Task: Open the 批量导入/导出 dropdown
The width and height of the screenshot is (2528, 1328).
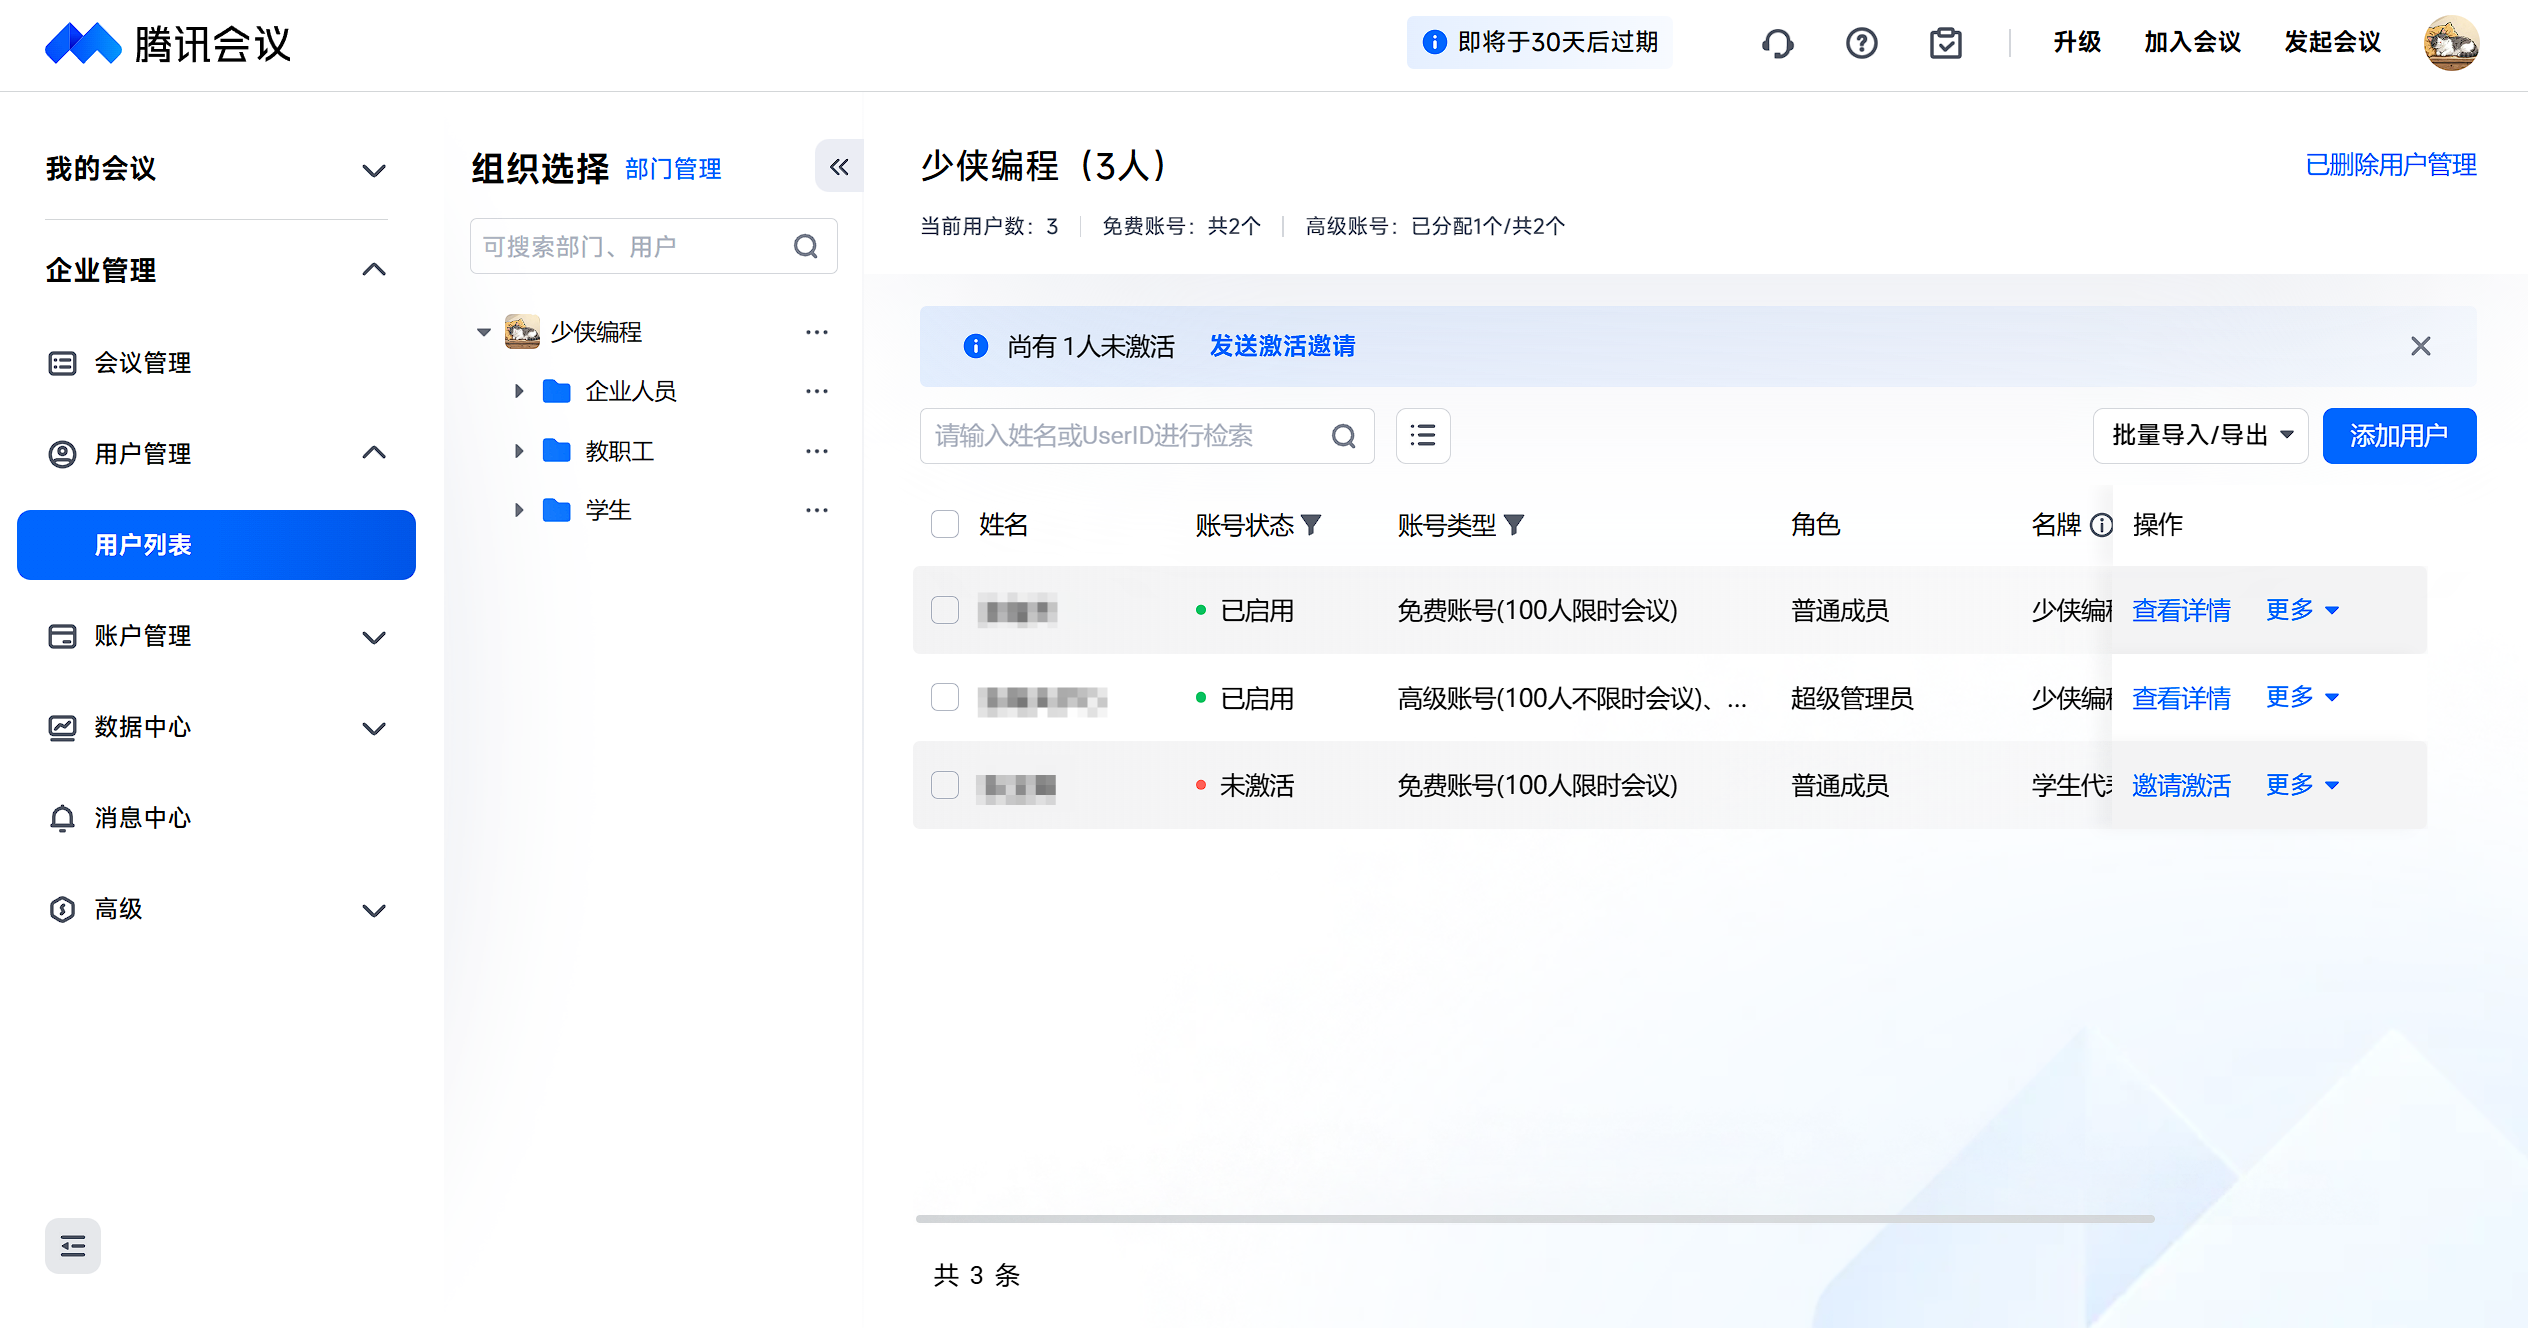Action: click(2200, 435)
